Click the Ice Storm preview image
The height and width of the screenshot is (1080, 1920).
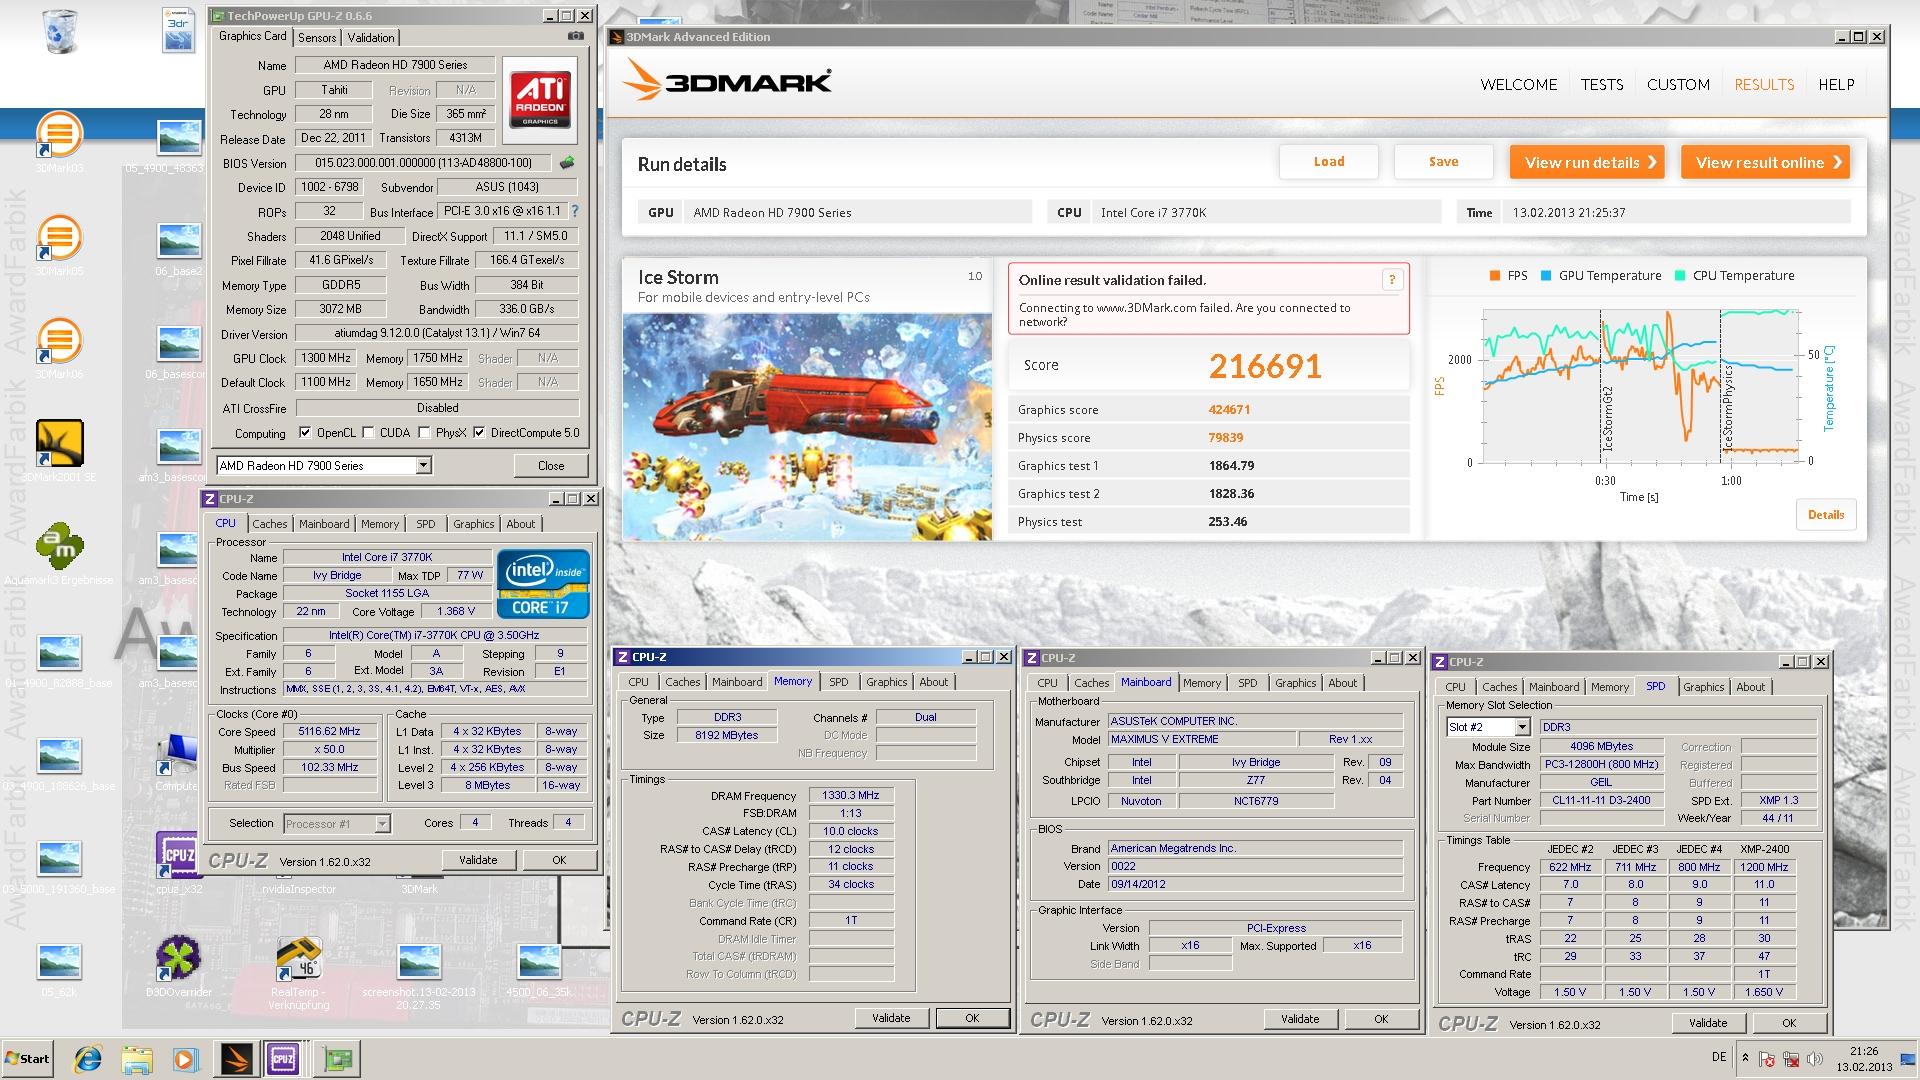[x=807, y=427]
